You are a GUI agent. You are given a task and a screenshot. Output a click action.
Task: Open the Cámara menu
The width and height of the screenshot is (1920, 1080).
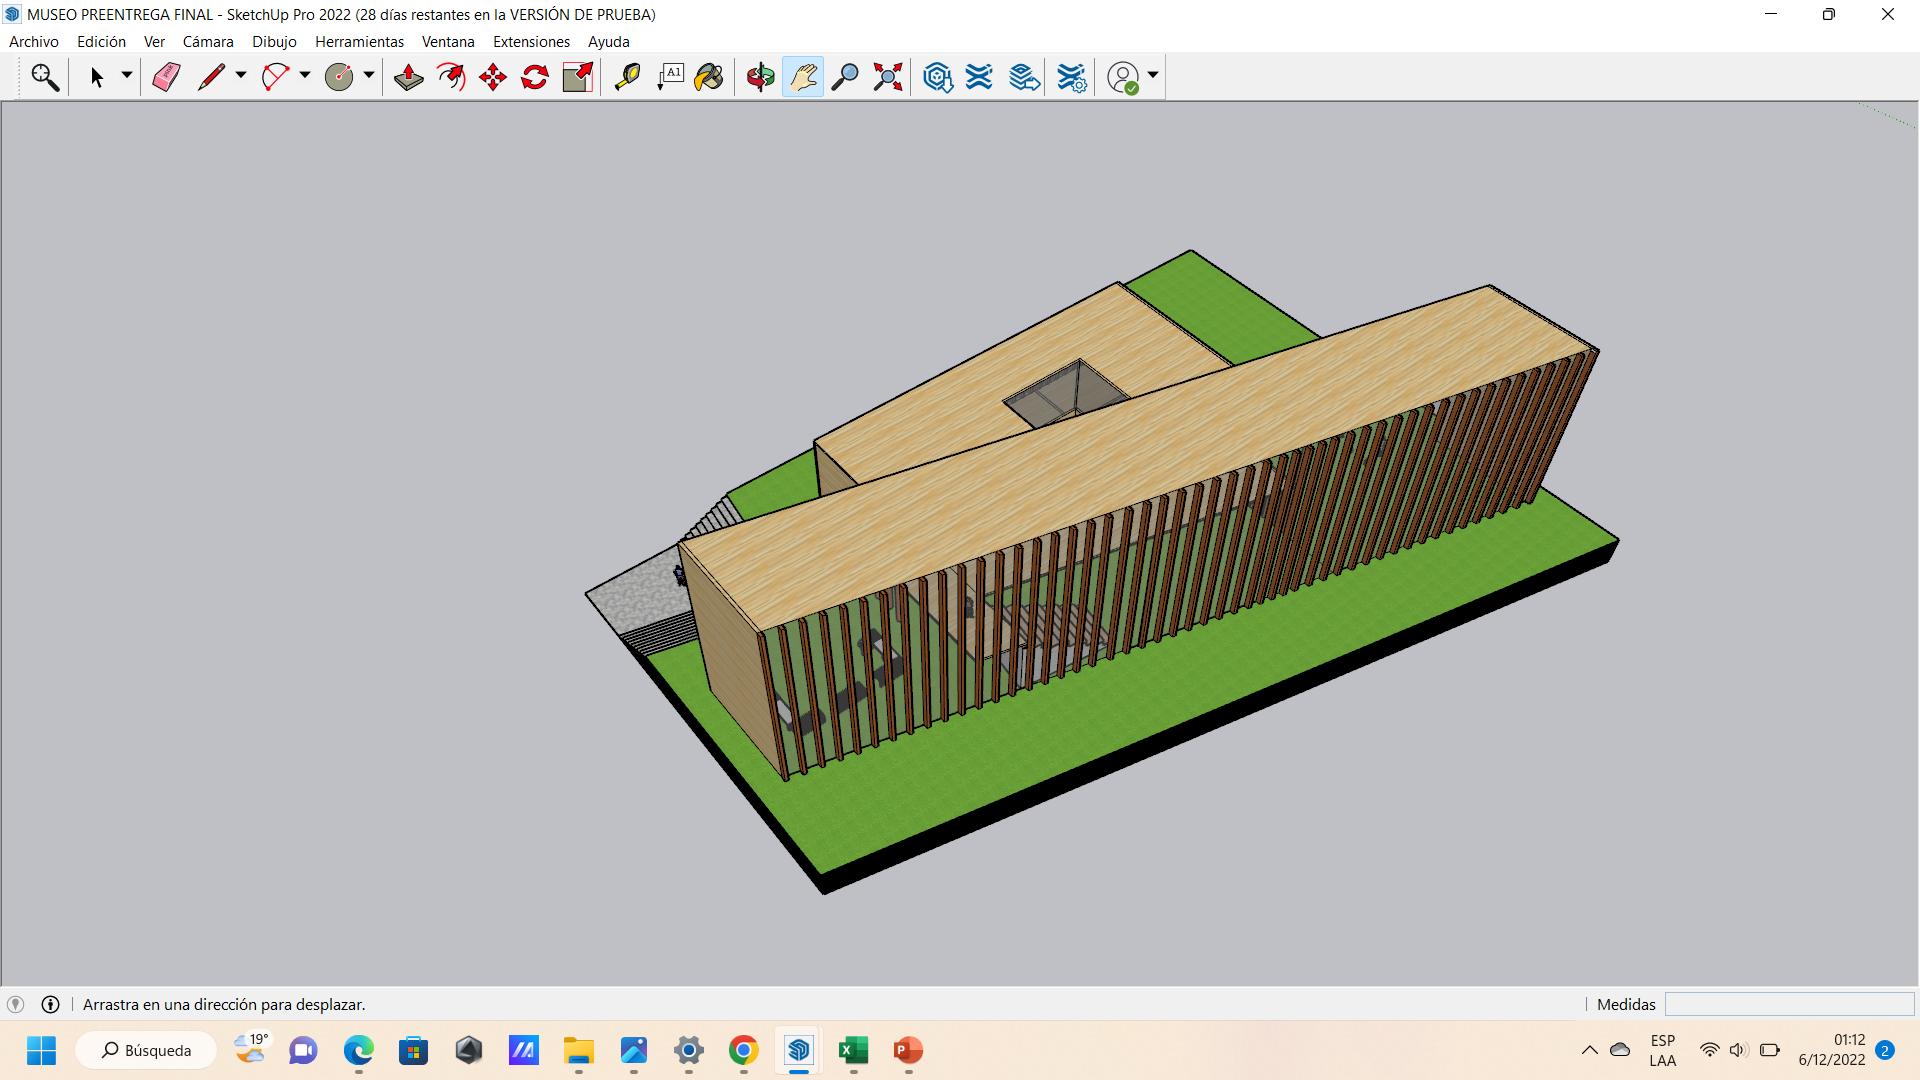pyautogui.click(x=207, y=41)
